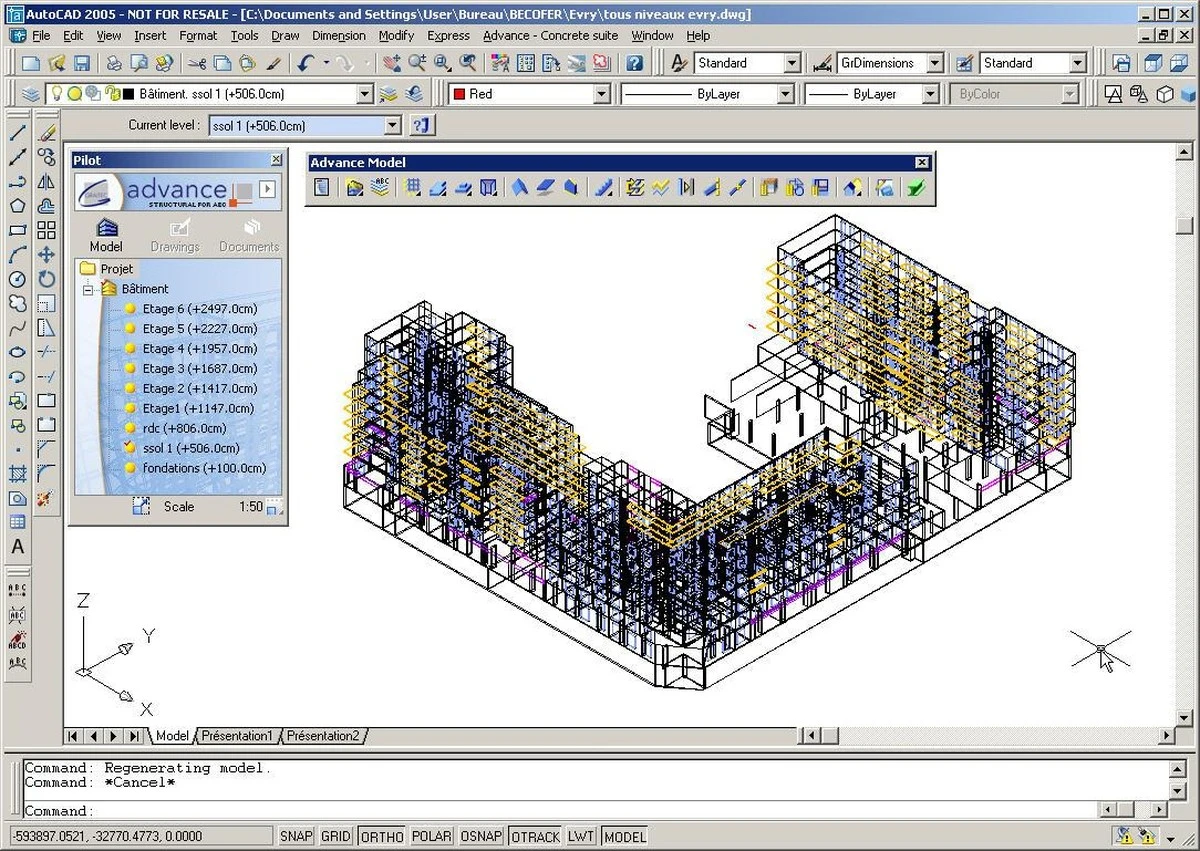This screenshot has width=1200, height=851.
Task: Switch to the Présentation1 layout tab
Action: 237,736
